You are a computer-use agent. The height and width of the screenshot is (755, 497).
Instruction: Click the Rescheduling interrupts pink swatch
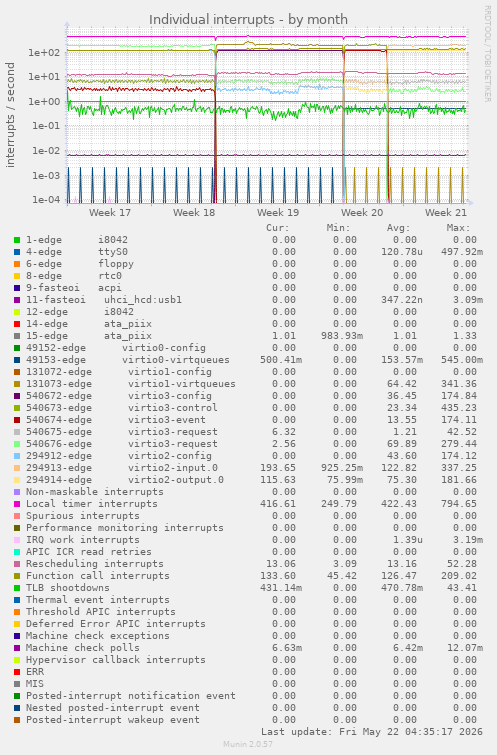tap(17, 564)
